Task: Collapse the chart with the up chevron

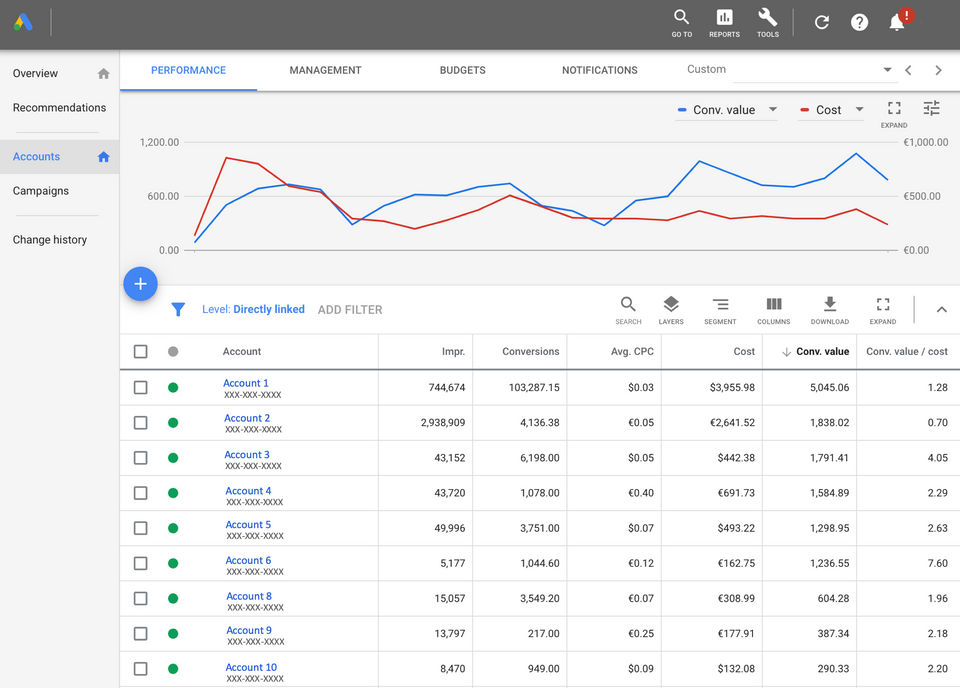Action: 942,310
